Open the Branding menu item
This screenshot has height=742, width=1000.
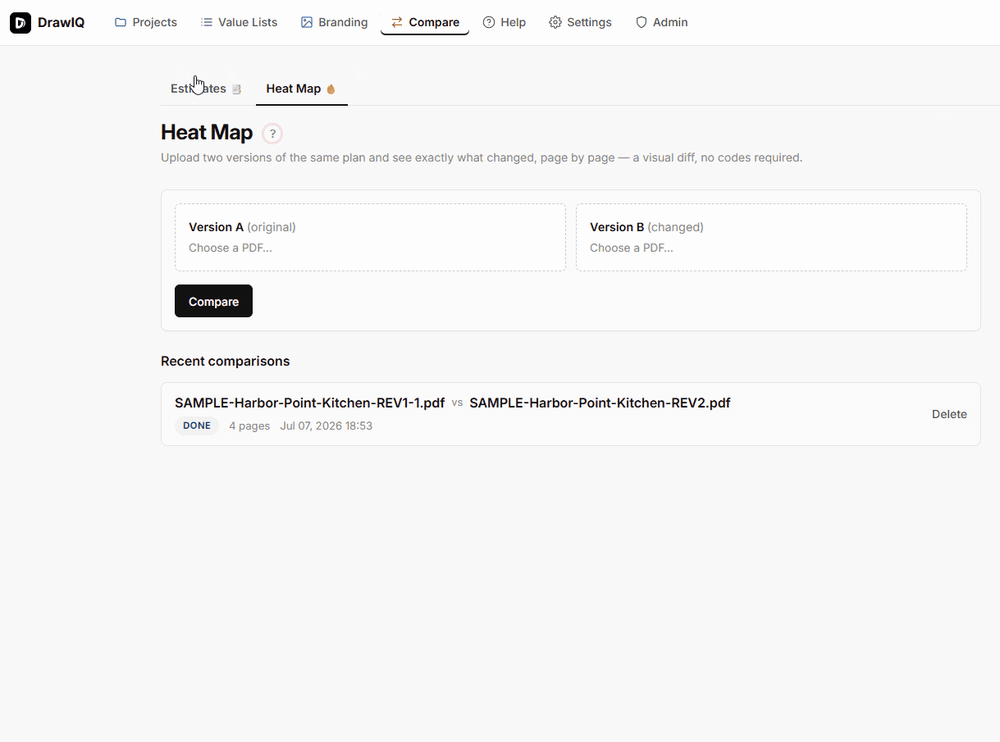click(335, 22)
